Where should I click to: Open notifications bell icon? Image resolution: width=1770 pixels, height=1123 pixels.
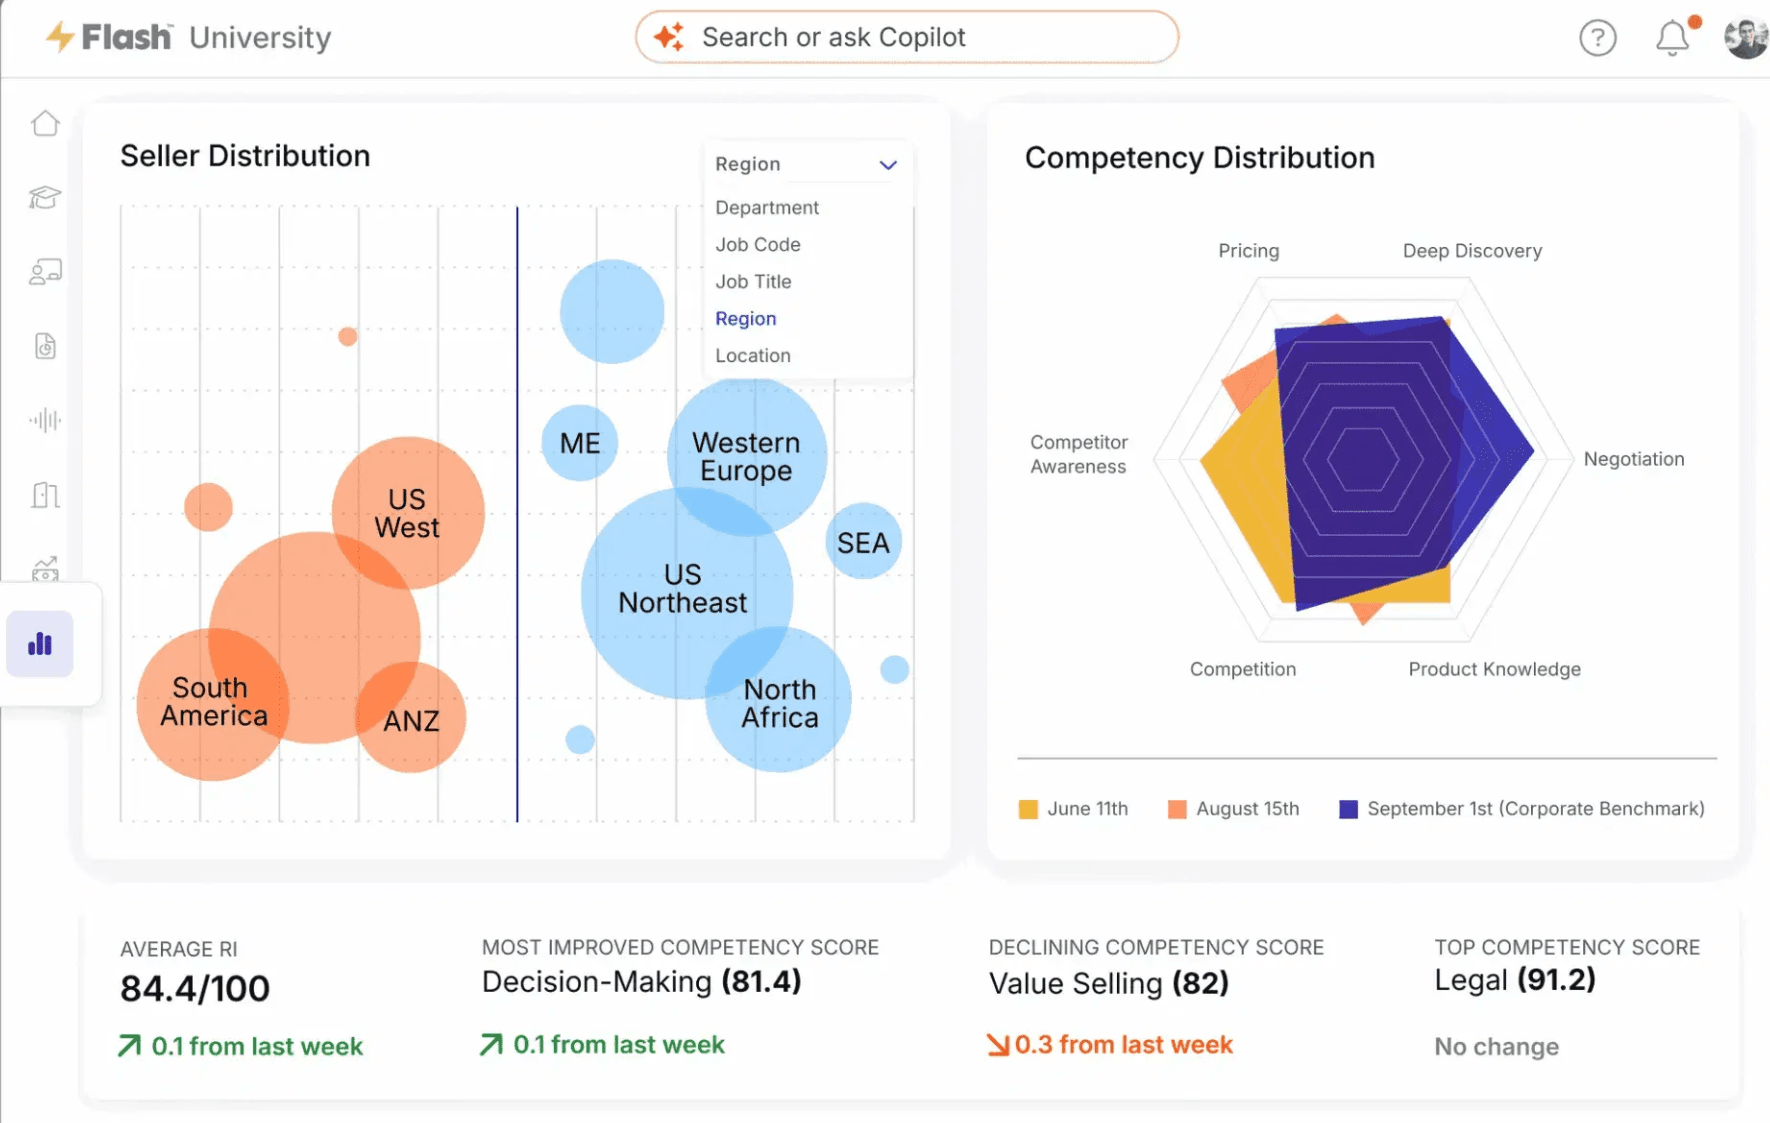click(x=1673, y=38)
